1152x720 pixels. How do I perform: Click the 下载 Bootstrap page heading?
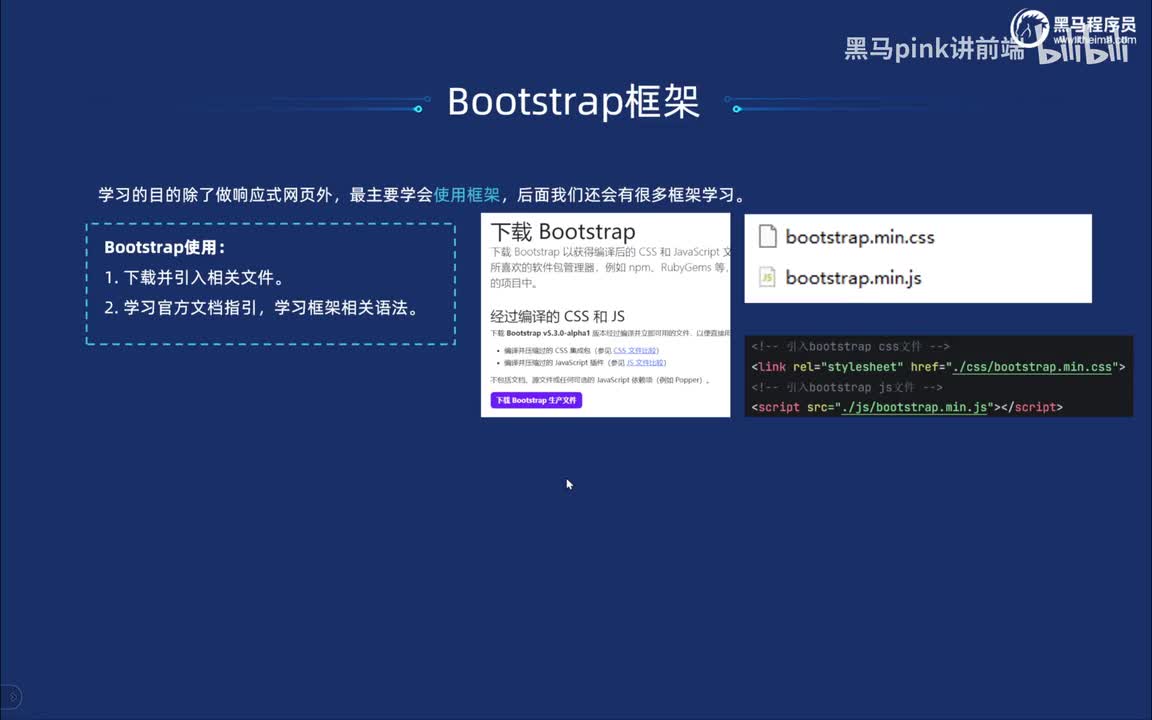(x=563, y=231)
